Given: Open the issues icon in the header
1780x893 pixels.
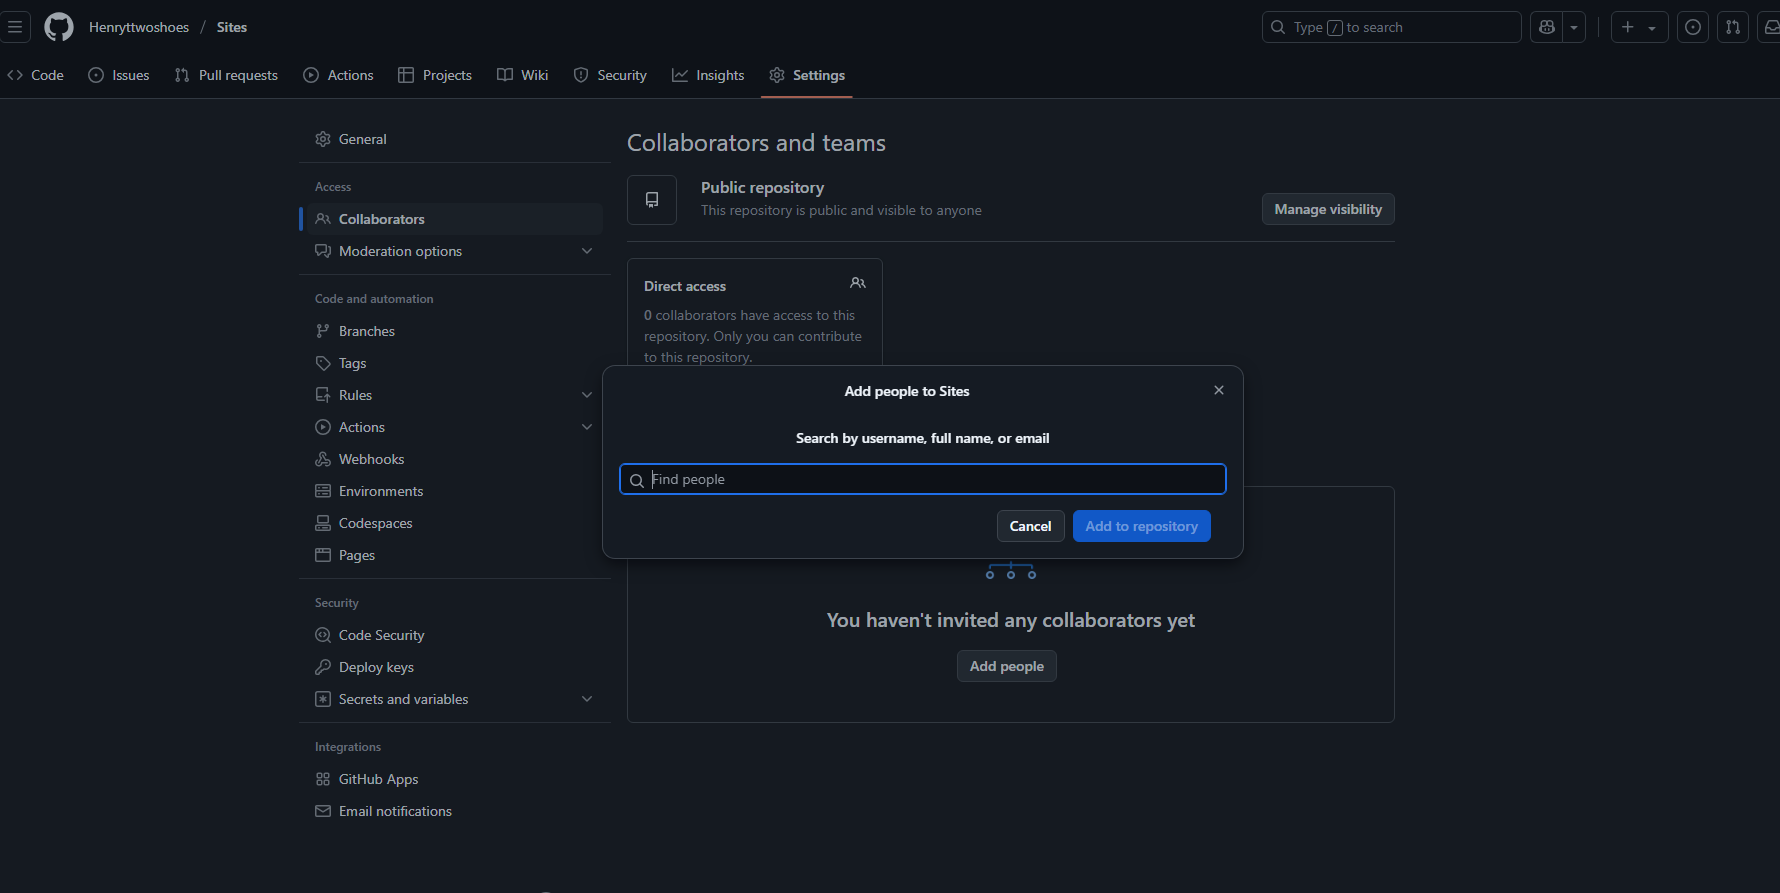Looking at the screenshot, I should [x=1693, y=27].
